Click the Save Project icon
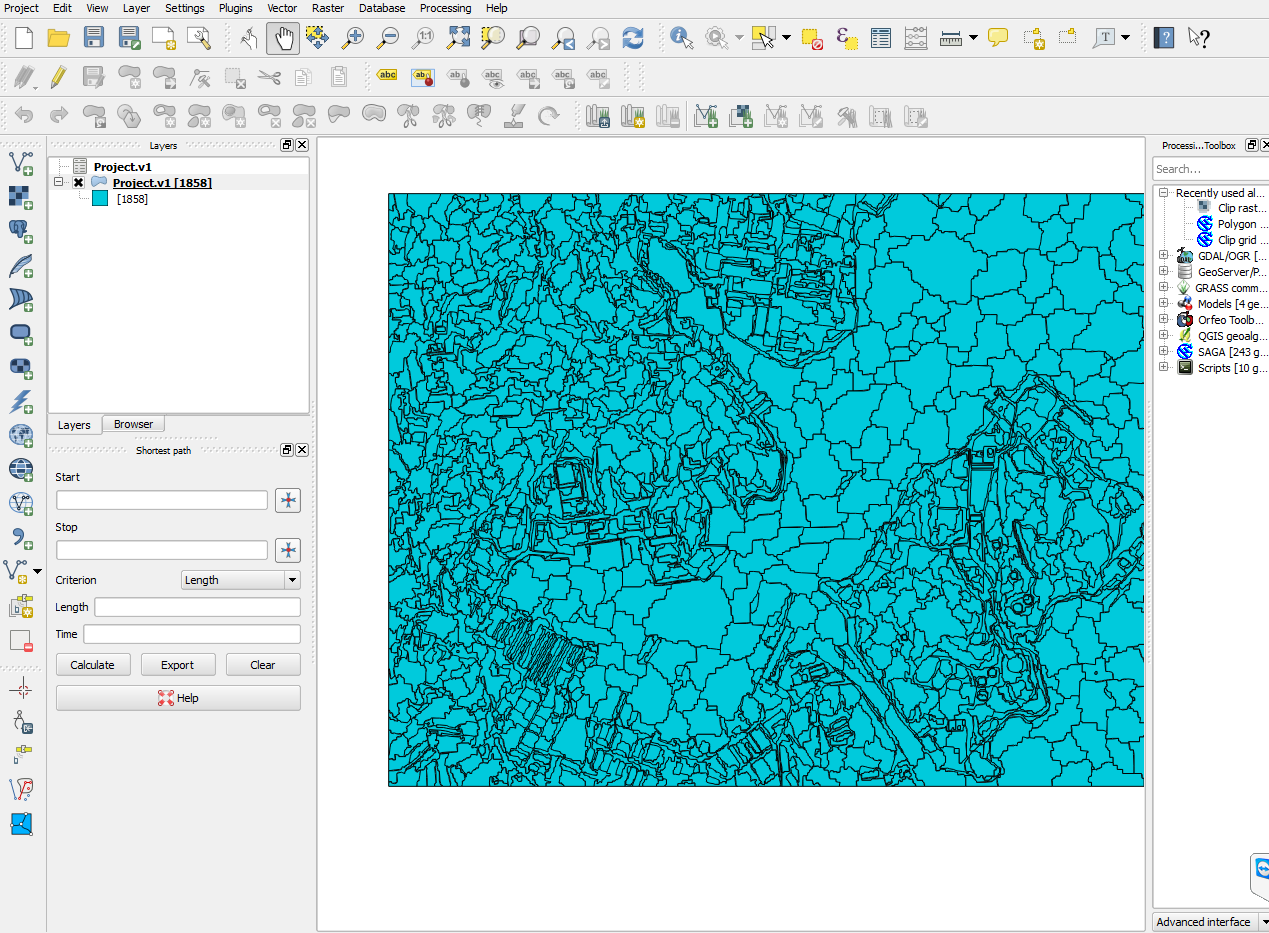Viewport: 1269px width, 933px height. point(93,38)
